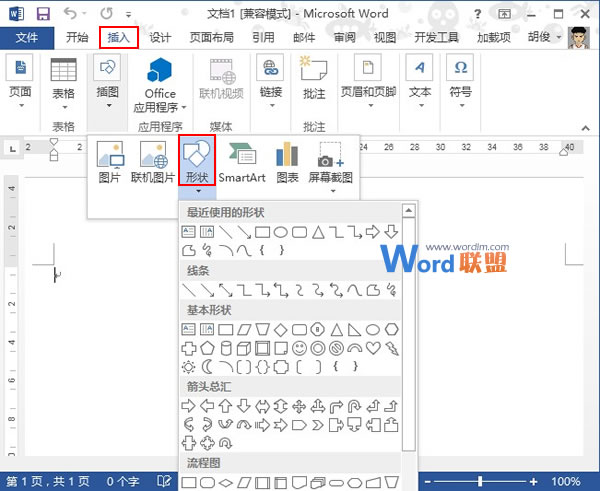Viewport: 600px width, 491px height.
Task: Select the cube basic shape
Action: [244, 348]
